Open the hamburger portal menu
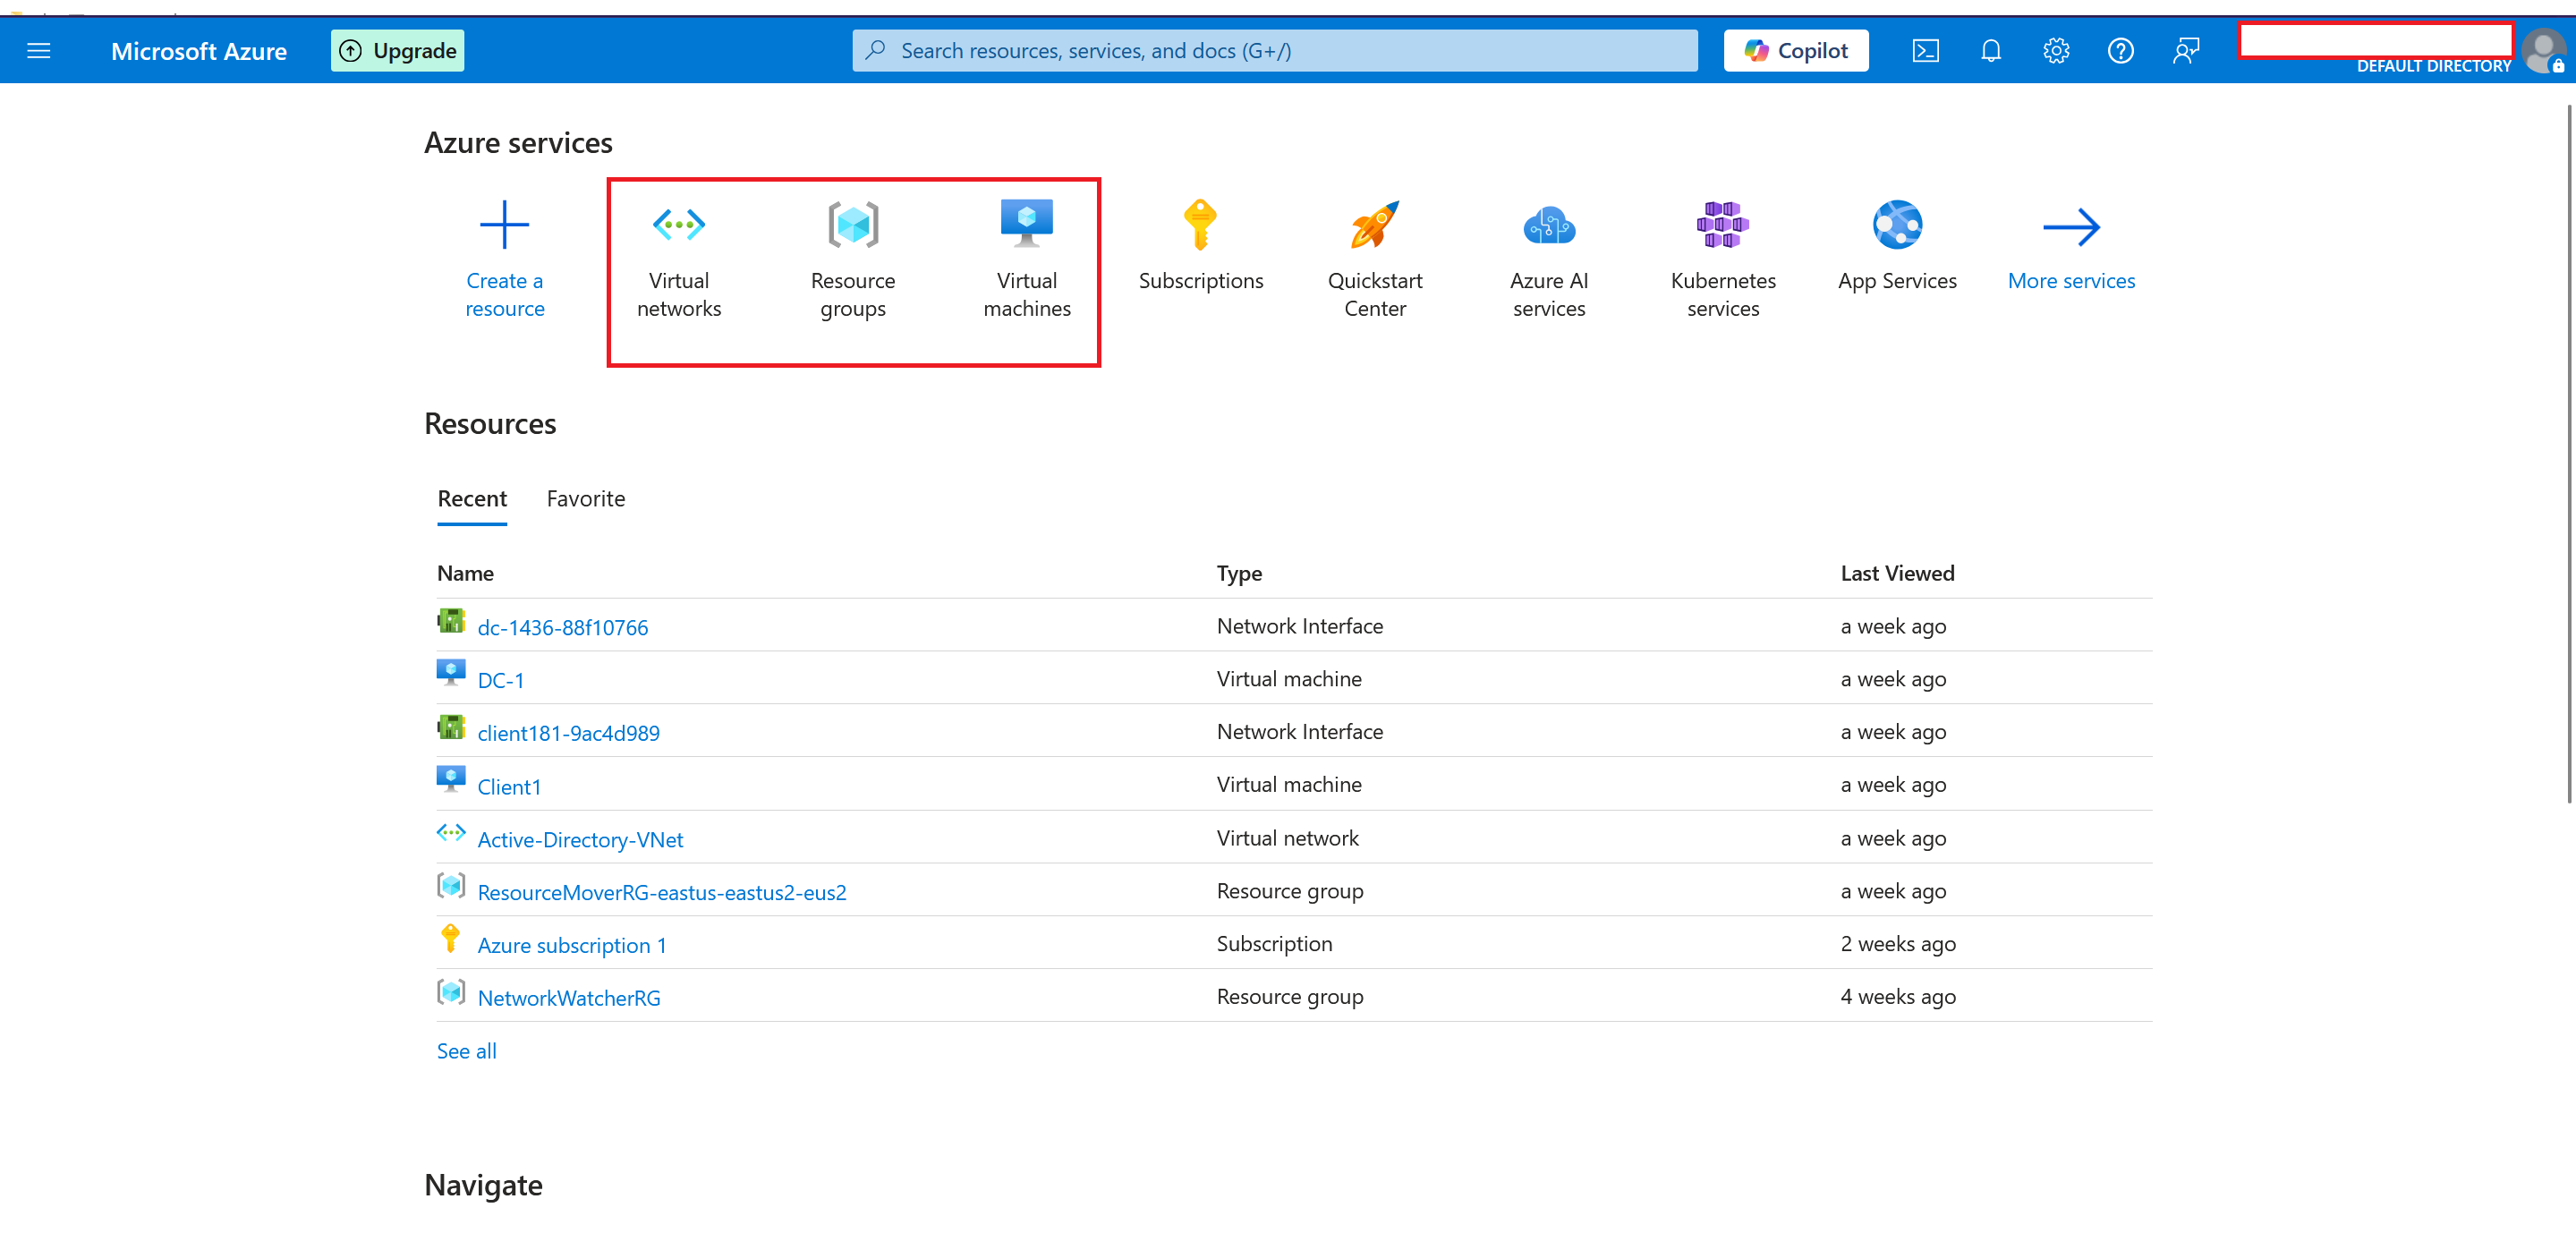This screenshot has width=2576, height=1250. pyautogui.click(x=39, y=51)
